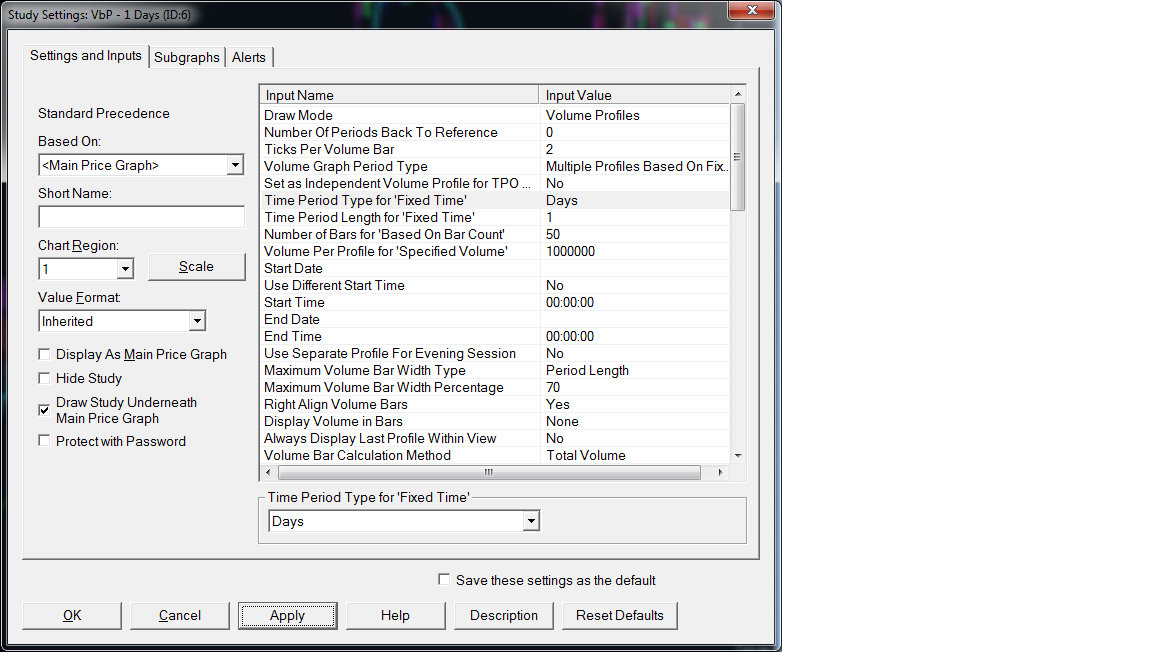Click the horizontal scrollbar right arrow
Screen dimensions: 1152x652
720,472
